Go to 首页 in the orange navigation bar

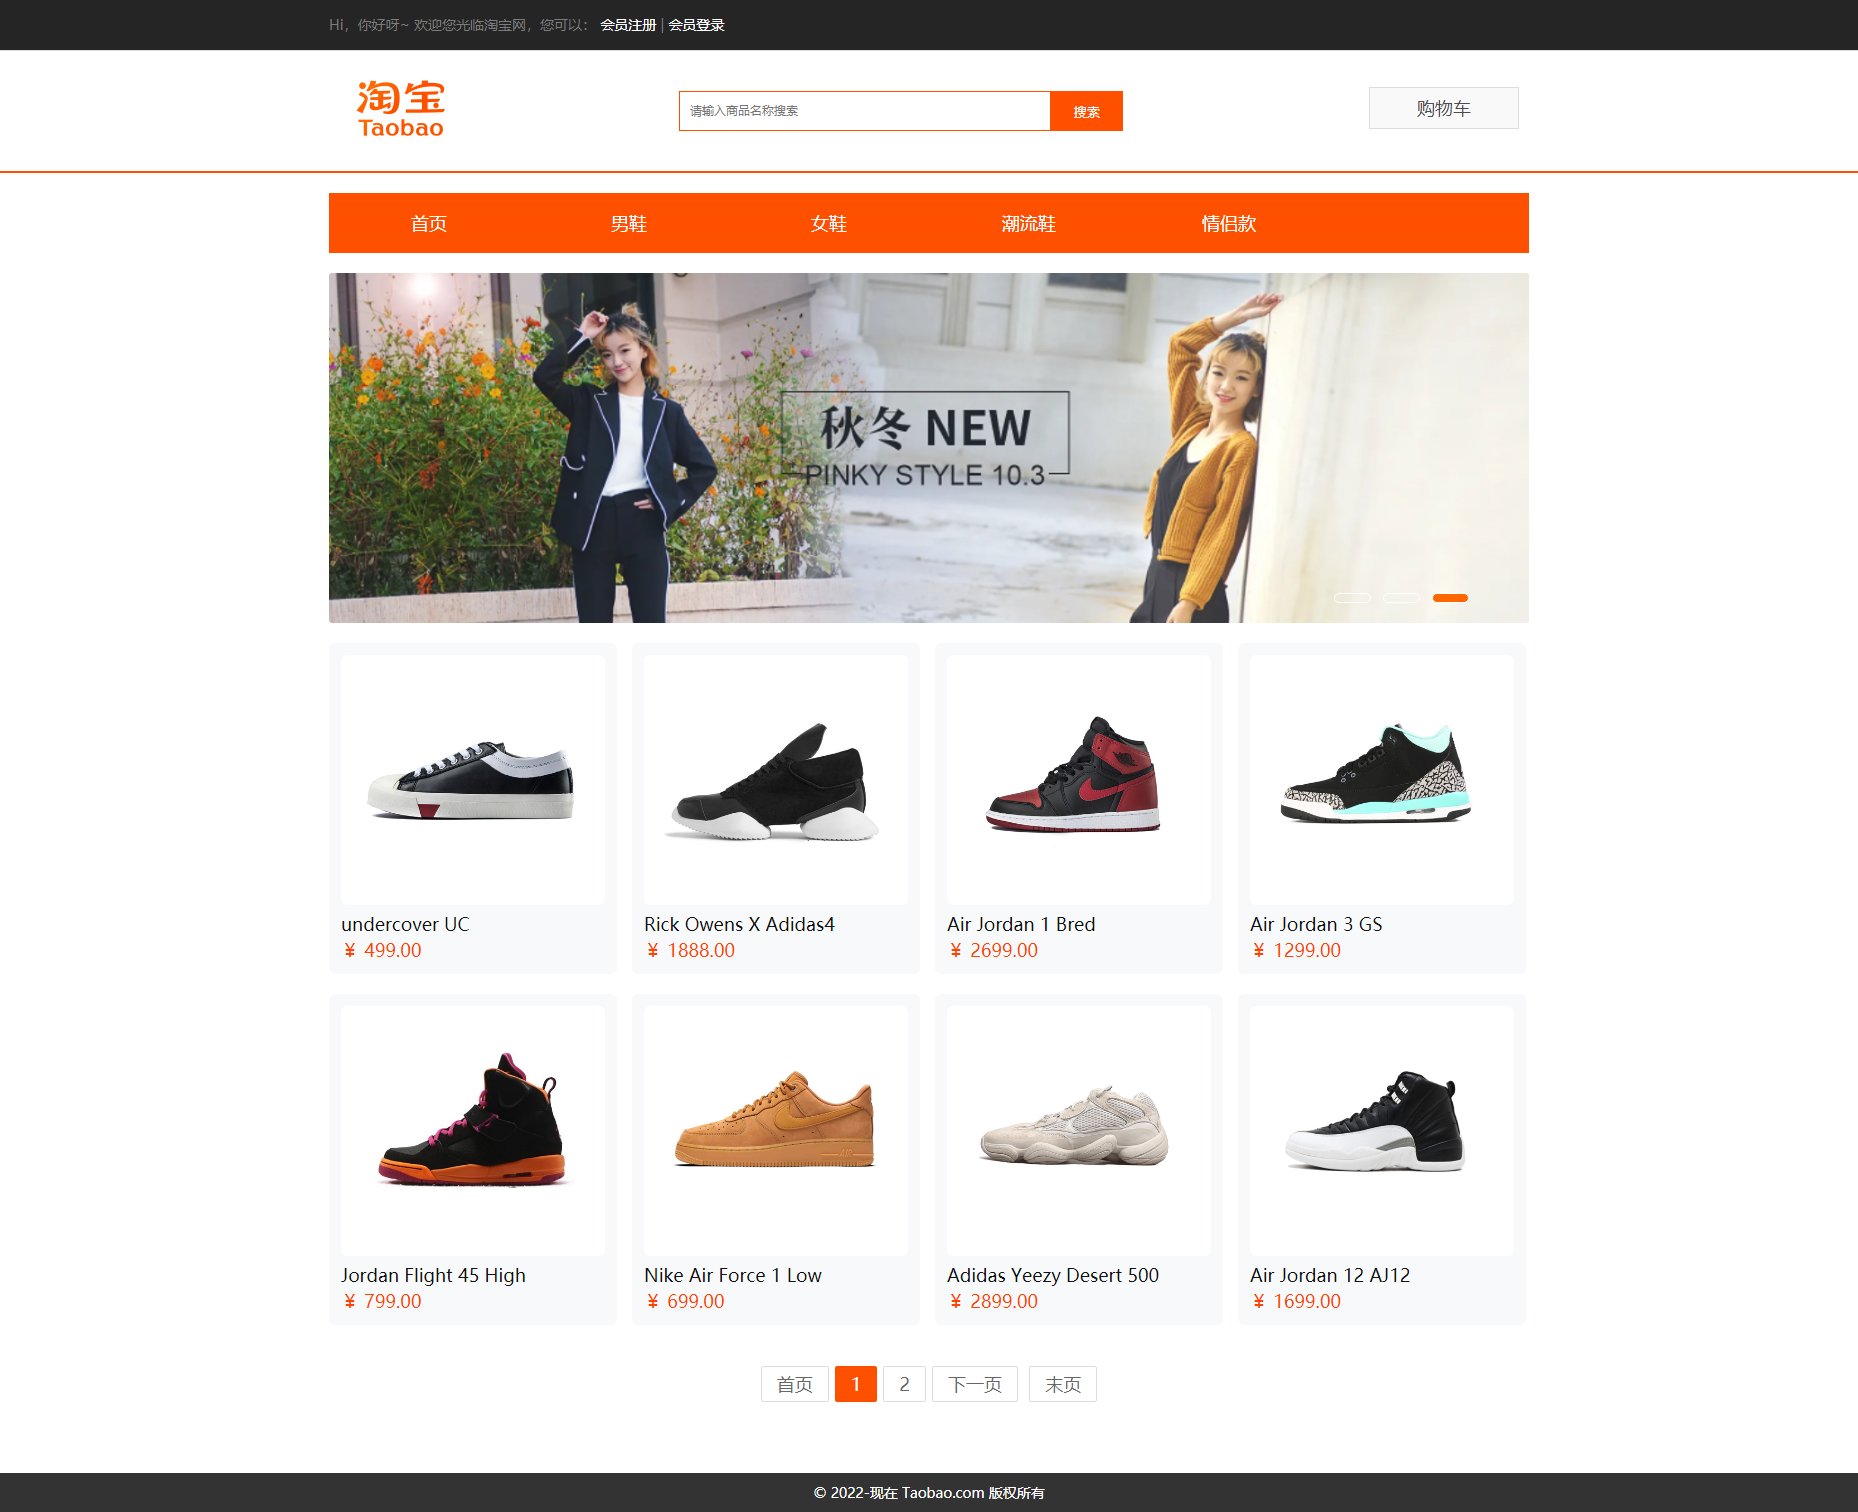tap(429, 223)
